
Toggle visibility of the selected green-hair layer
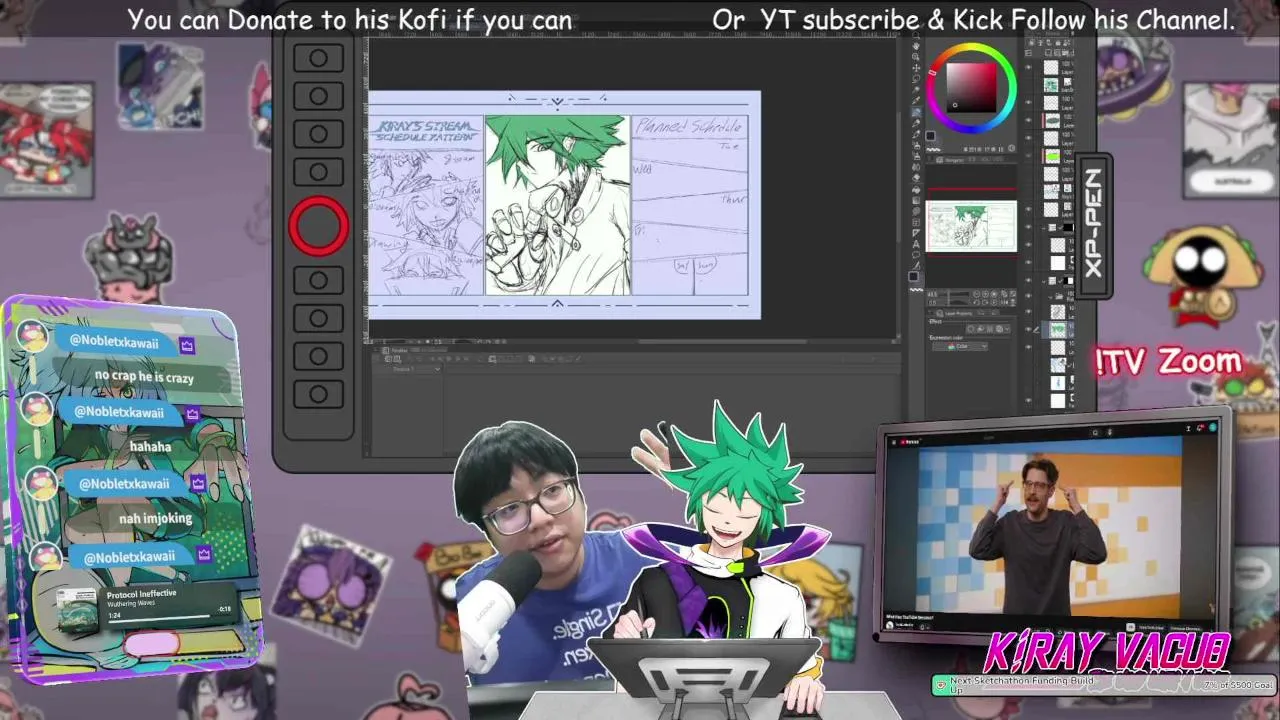click(1028, 329)
